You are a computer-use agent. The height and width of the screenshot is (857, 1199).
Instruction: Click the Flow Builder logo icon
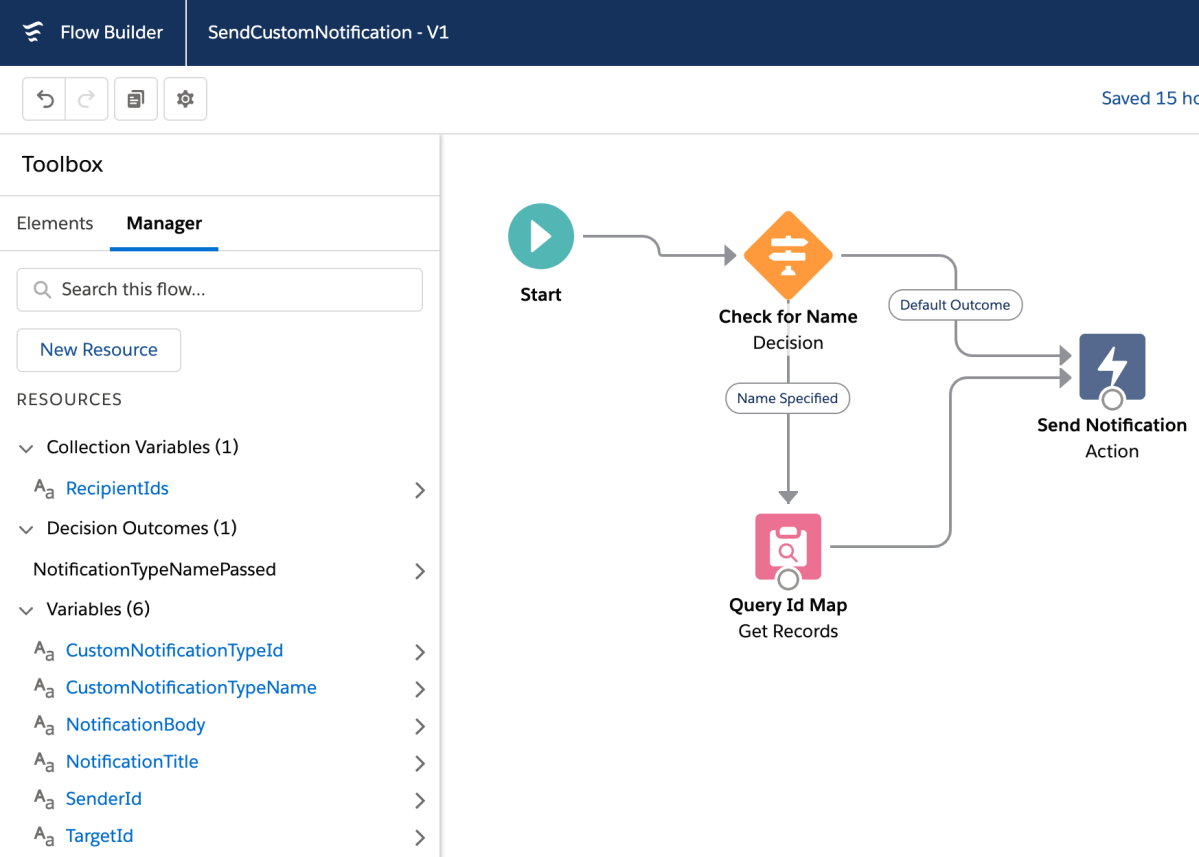33,32
